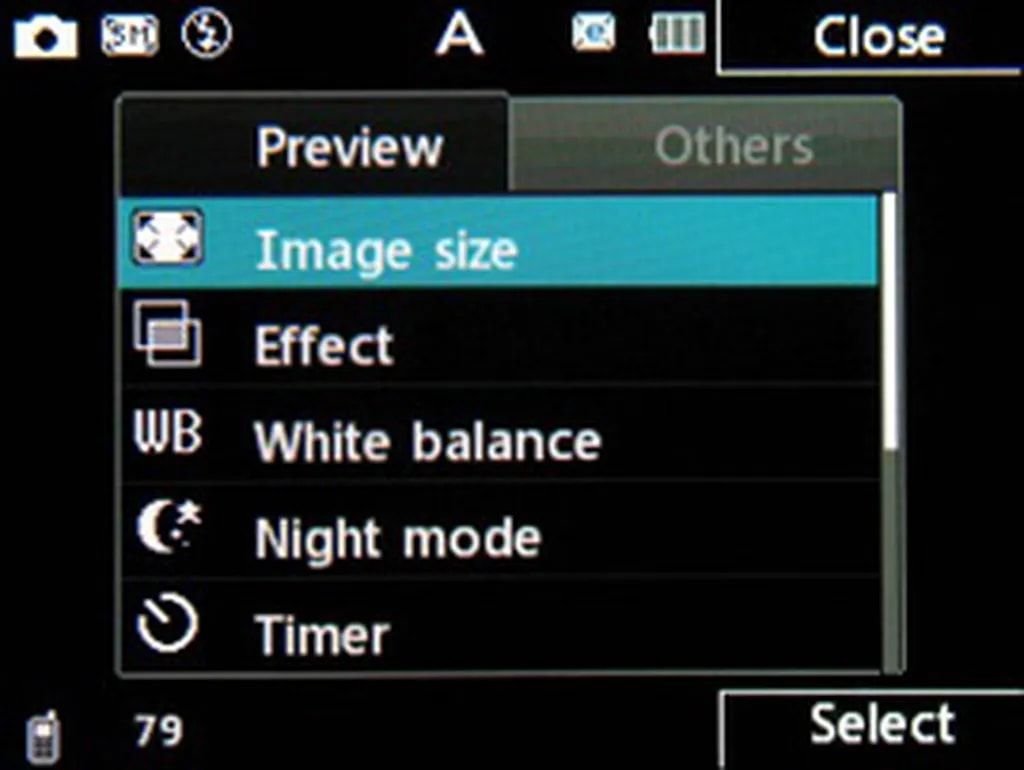Click the 3M resolution indicator icon
This screenshot has width=1024, height=770.
coord(129,35)
